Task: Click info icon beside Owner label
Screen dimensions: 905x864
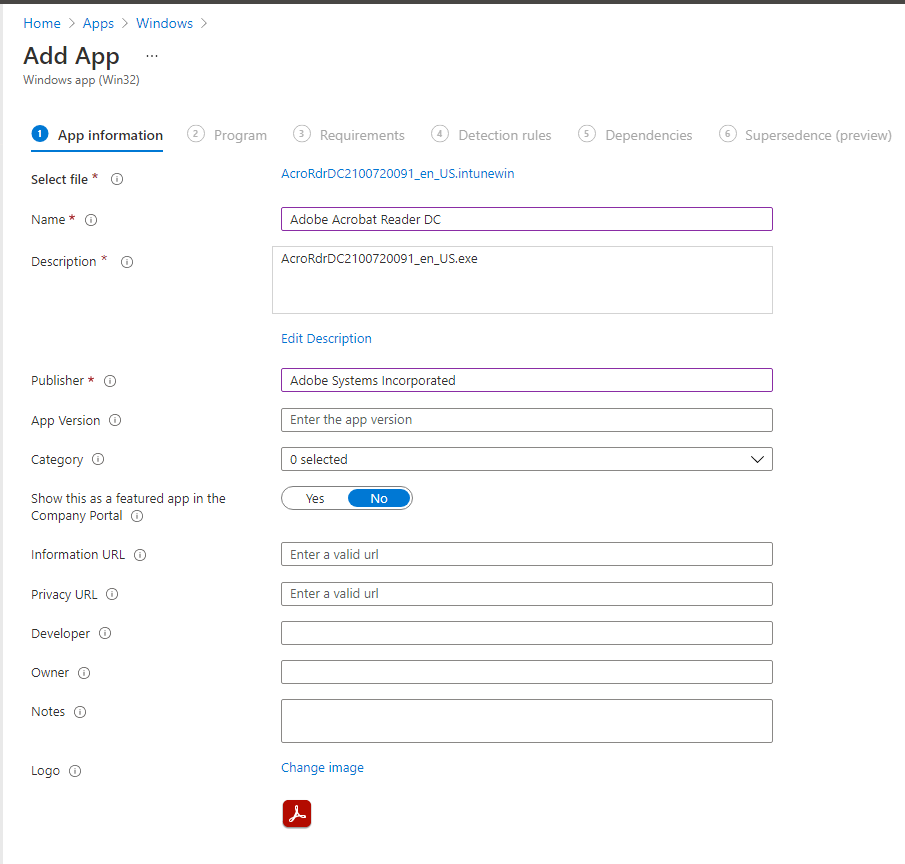Action: [84, 673]
